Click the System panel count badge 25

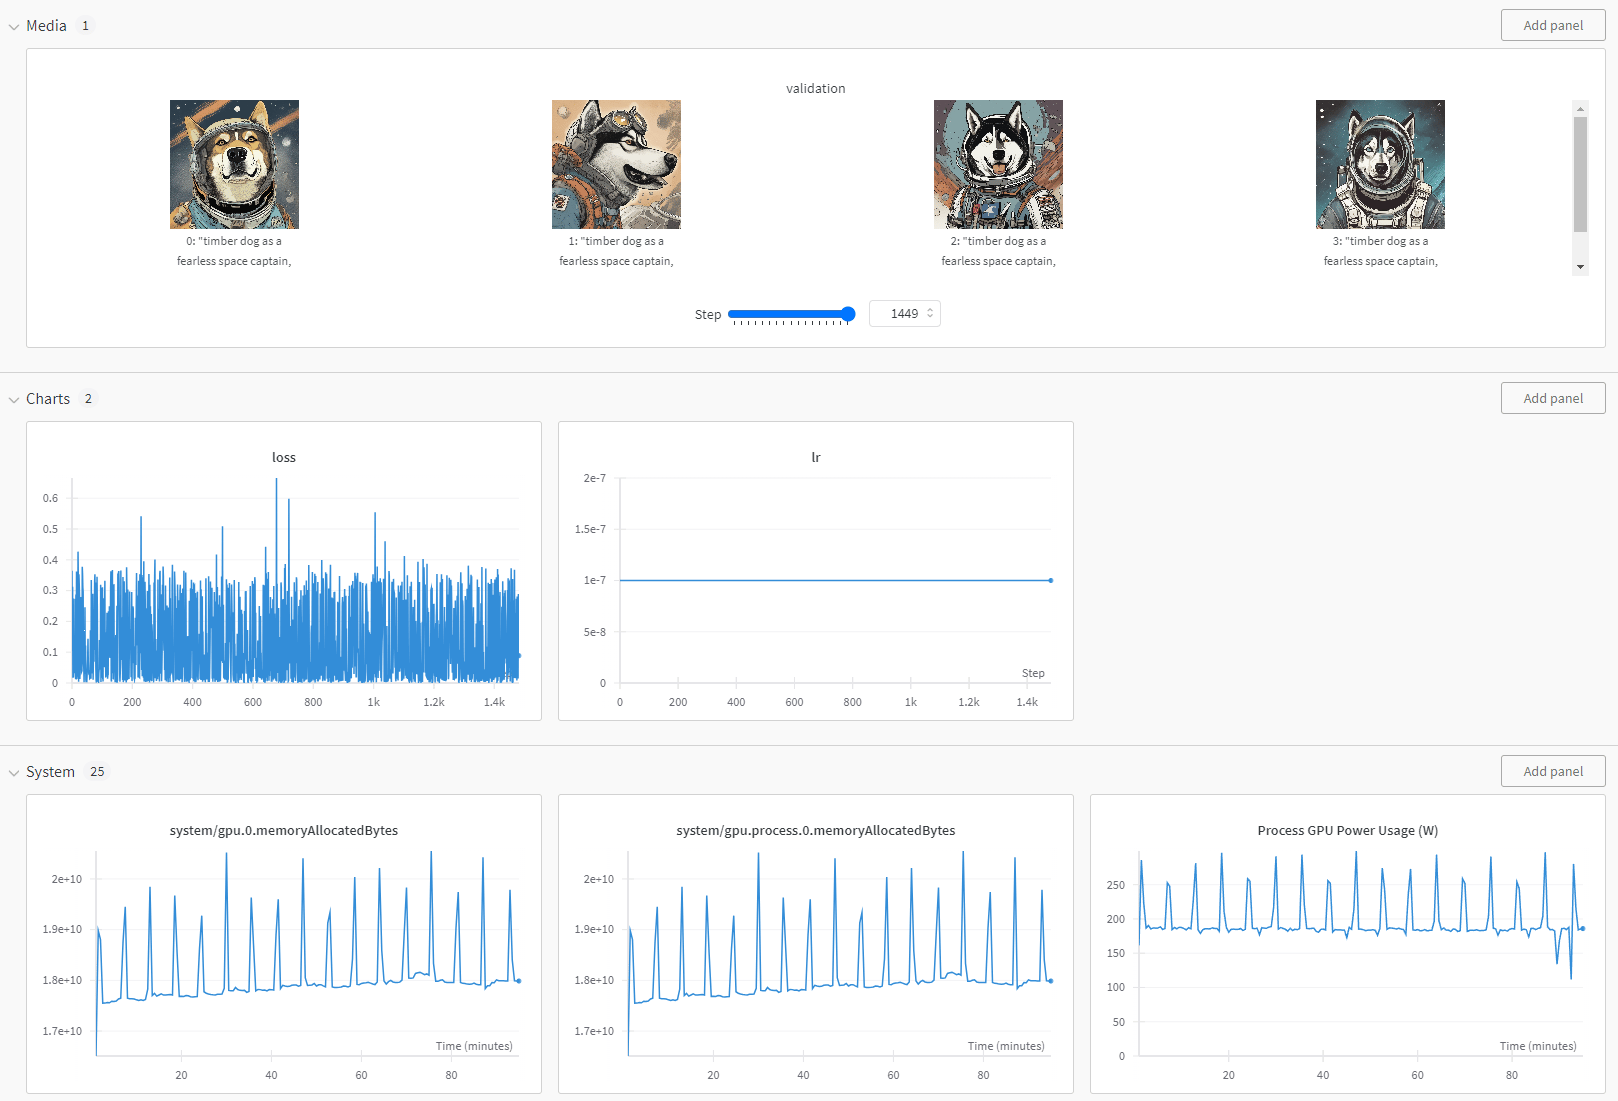97,772
